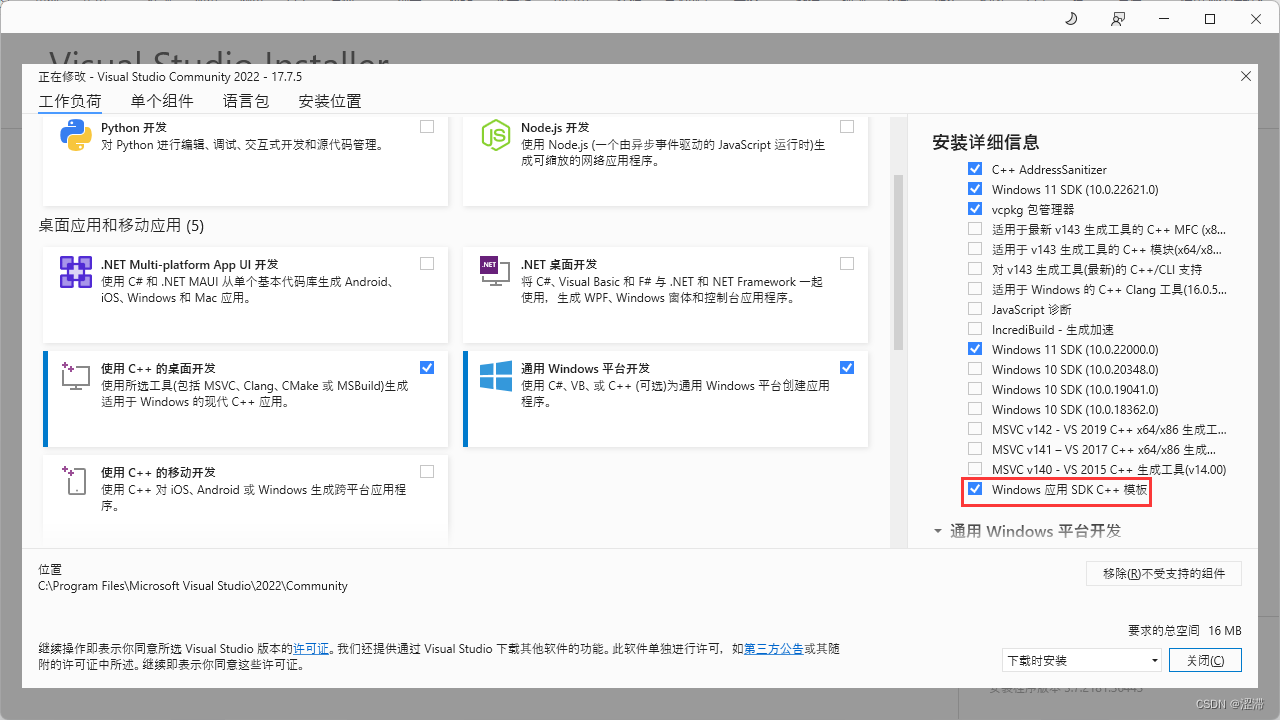Enable .NET Multi-platform App UI workload checkbox
The height and width of the screenshot is (720, 1280).
coord(427,264)
